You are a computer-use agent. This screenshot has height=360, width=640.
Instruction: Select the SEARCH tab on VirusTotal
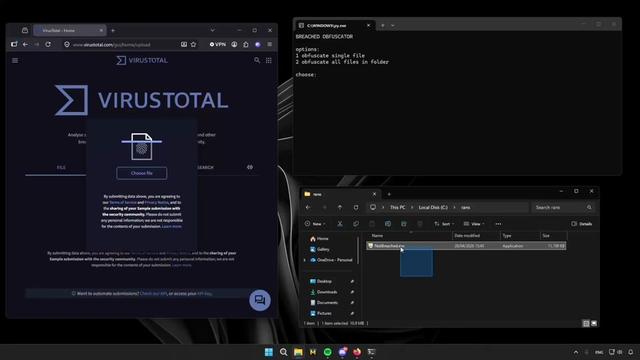point(205,167)
